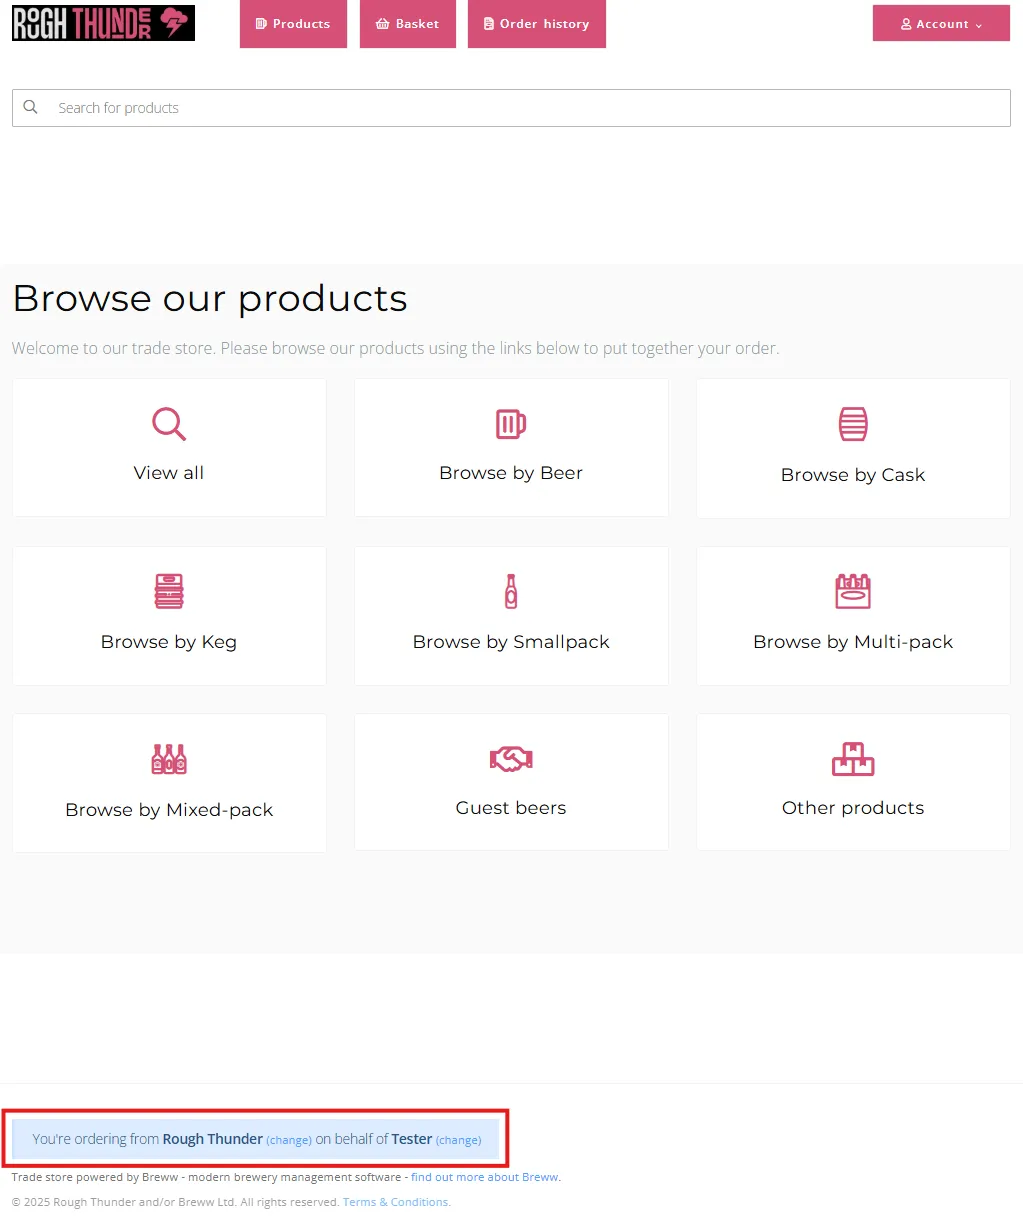Viewport: 1023px width, 1221px height.
Task: Expand the Account dropdown menu
Action: coord(941,24)
